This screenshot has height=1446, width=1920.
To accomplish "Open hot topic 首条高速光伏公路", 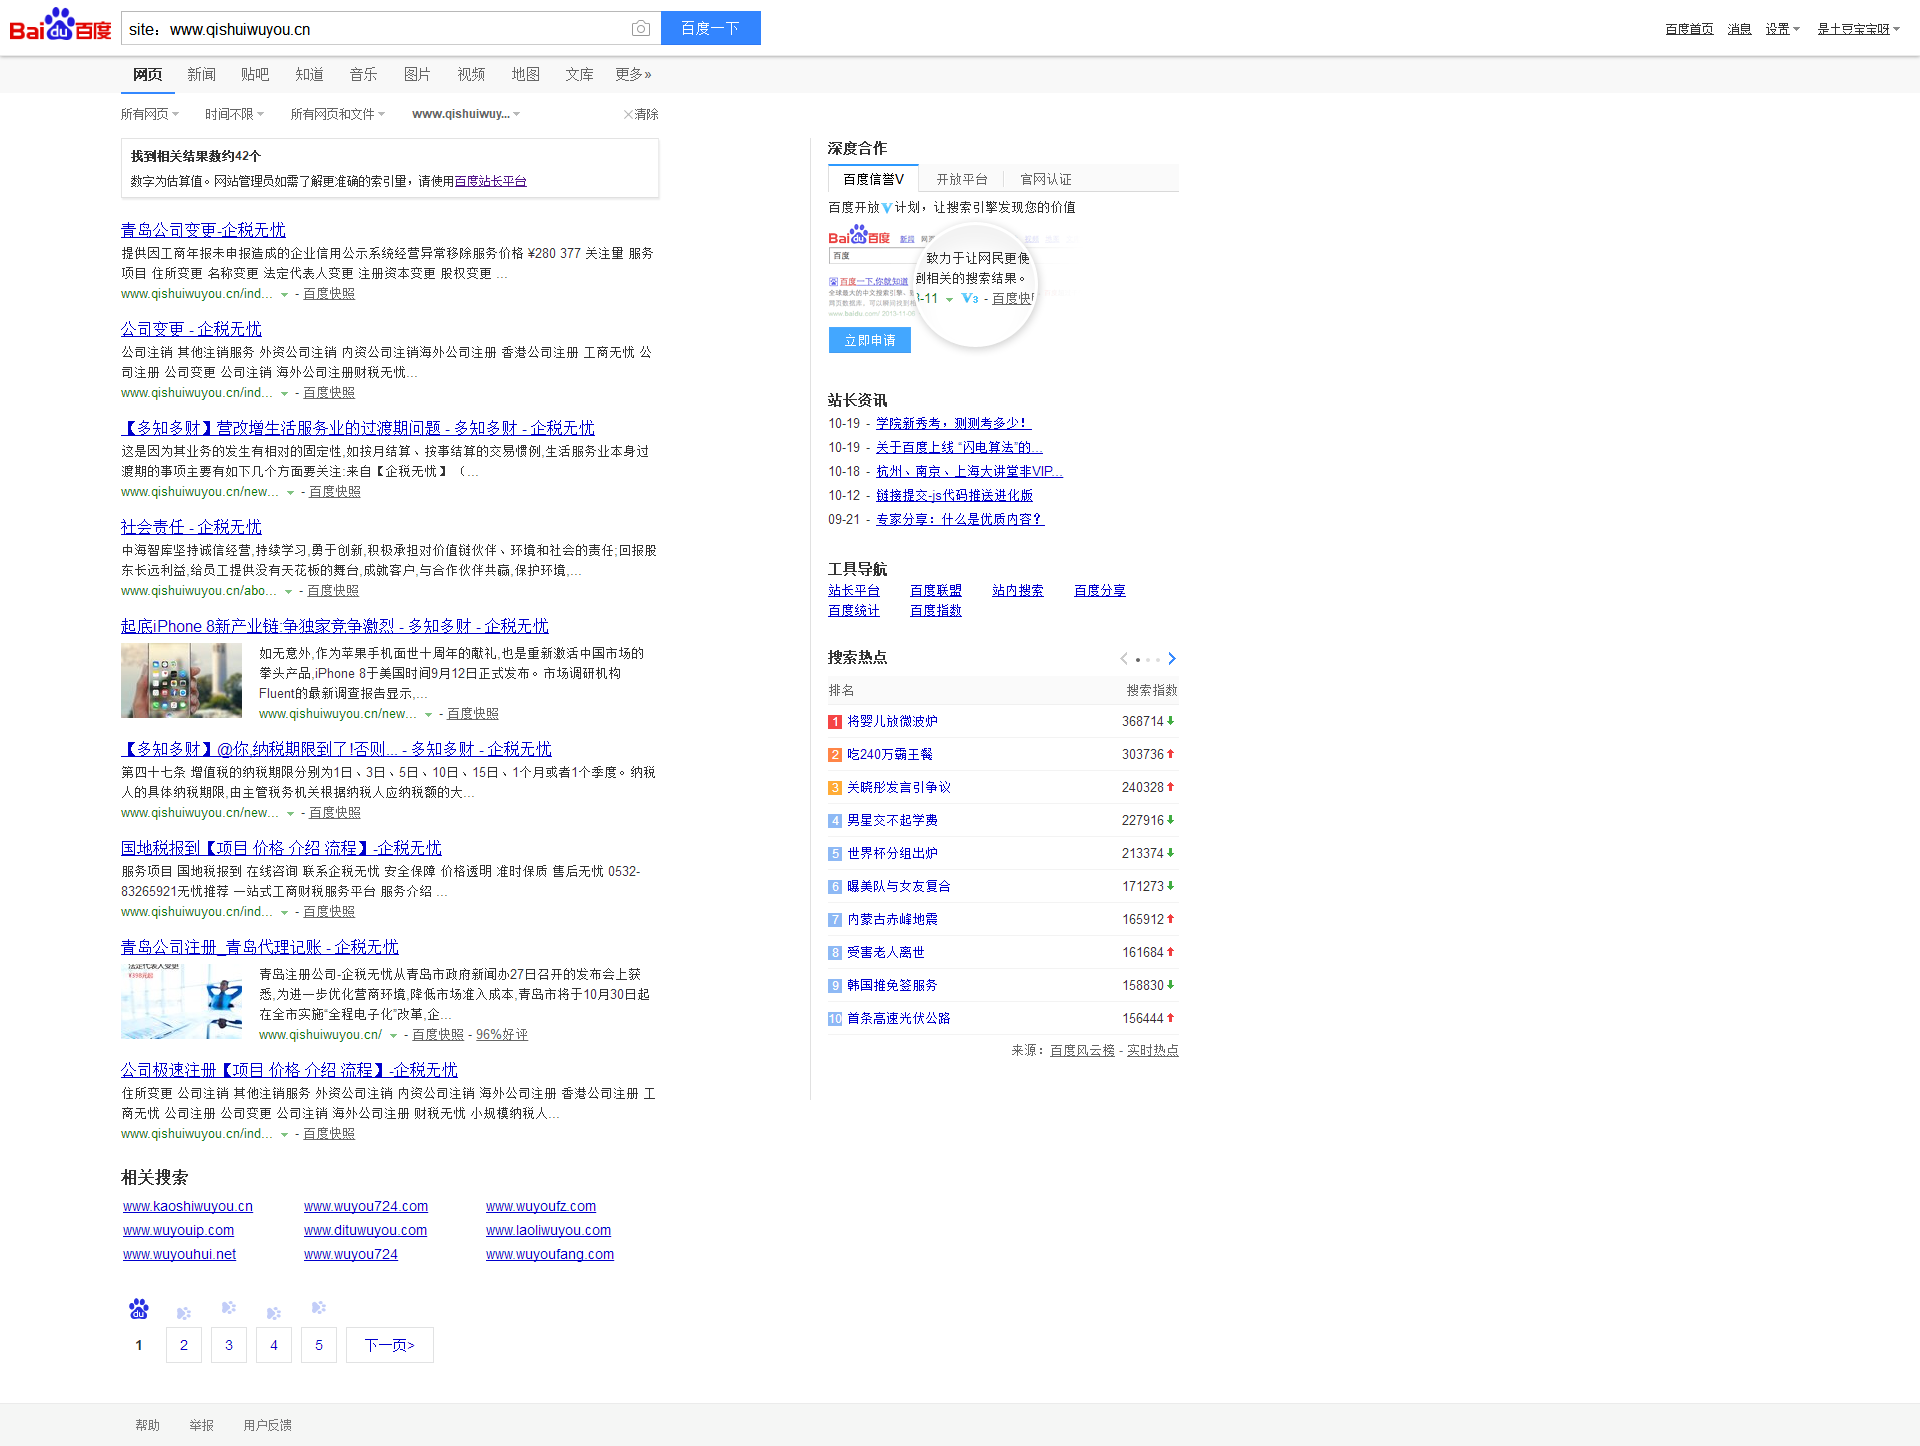I will [899, 1019].
